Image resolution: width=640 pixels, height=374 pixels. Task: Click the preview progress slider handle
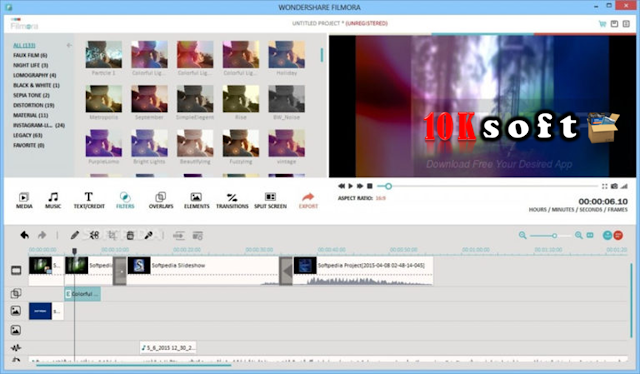(388, 186)
